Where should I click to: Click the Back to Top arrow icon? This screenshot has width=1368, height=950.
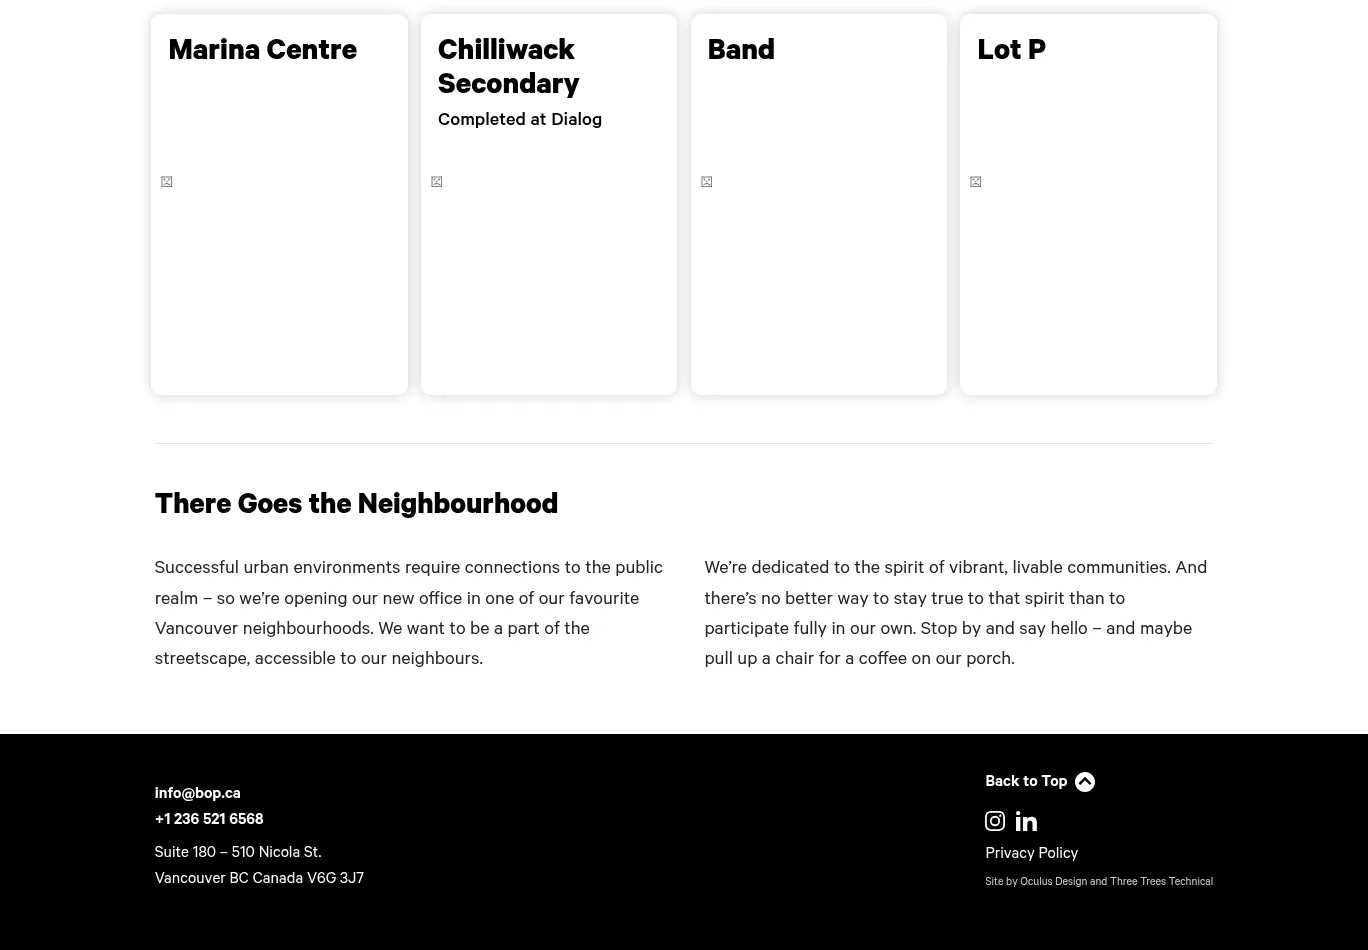tap(1084, 782)
